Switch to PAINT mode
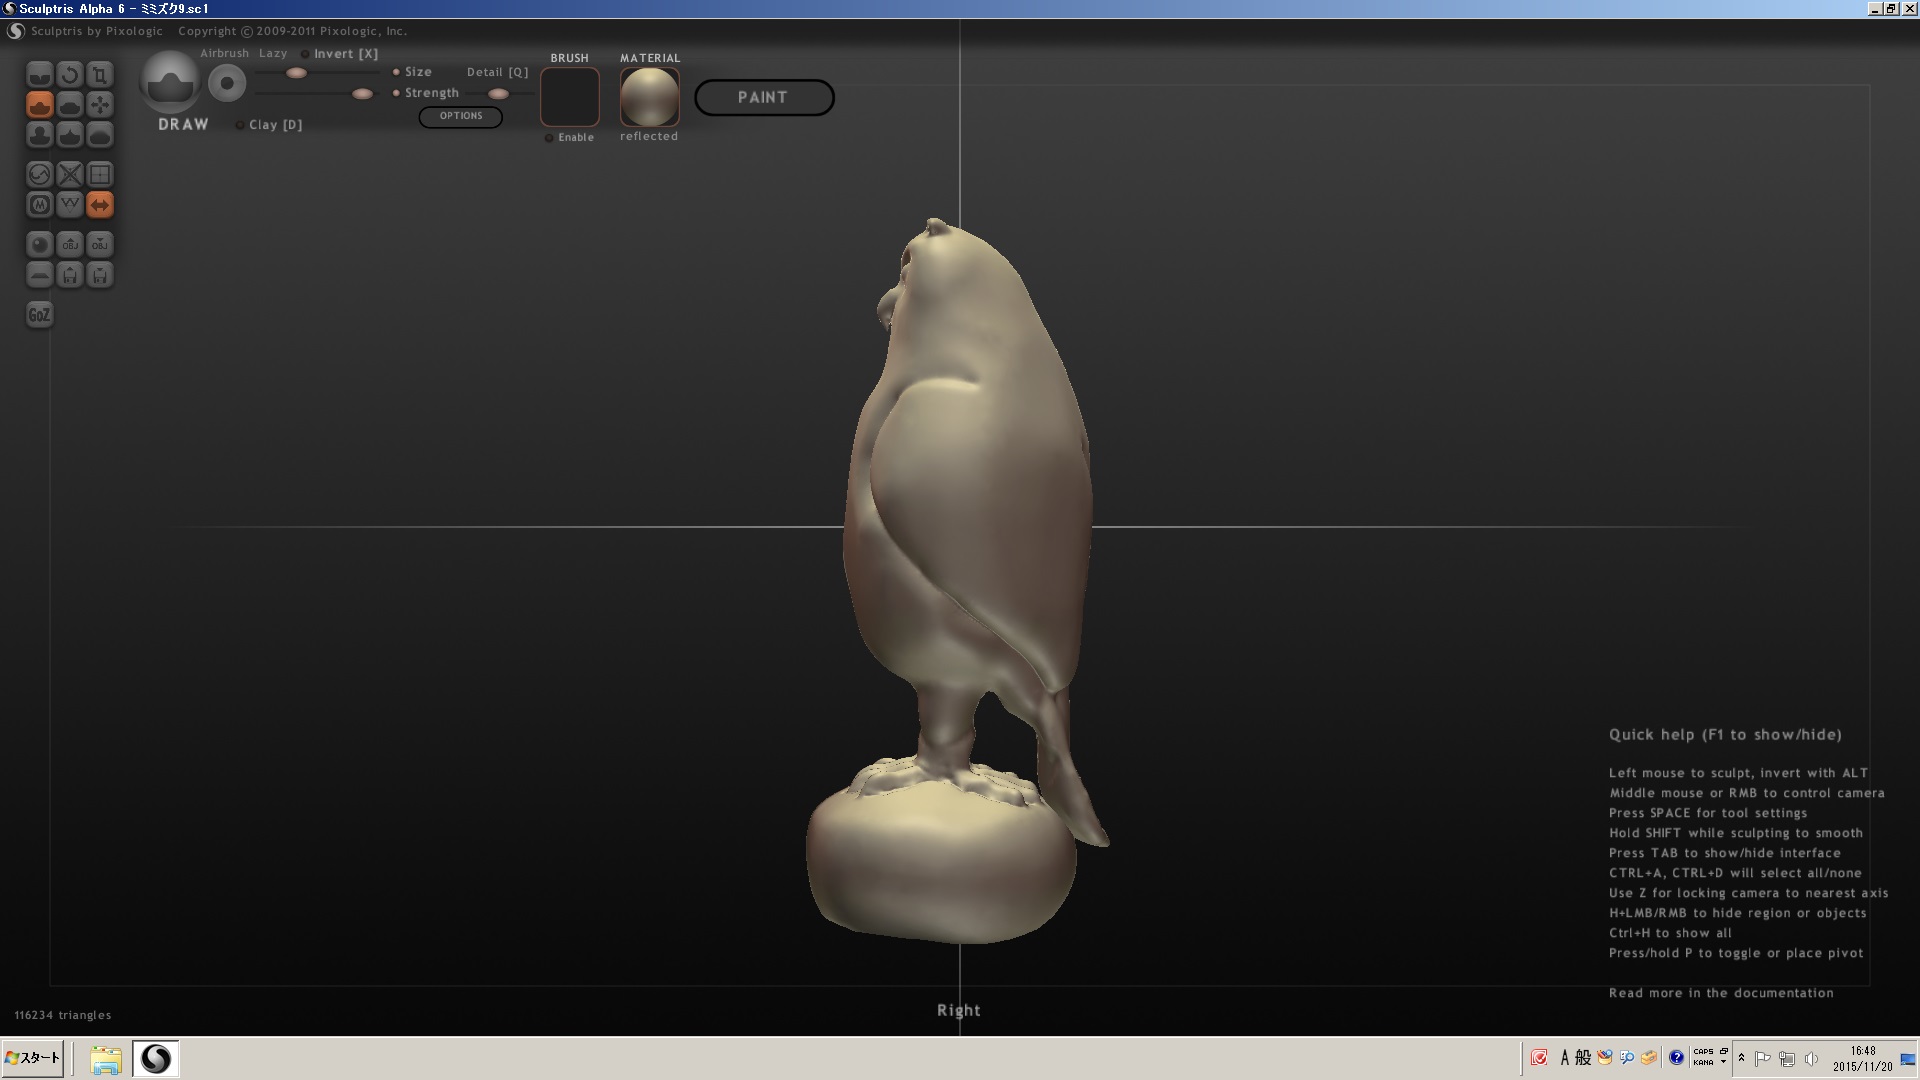 [763, 98]
